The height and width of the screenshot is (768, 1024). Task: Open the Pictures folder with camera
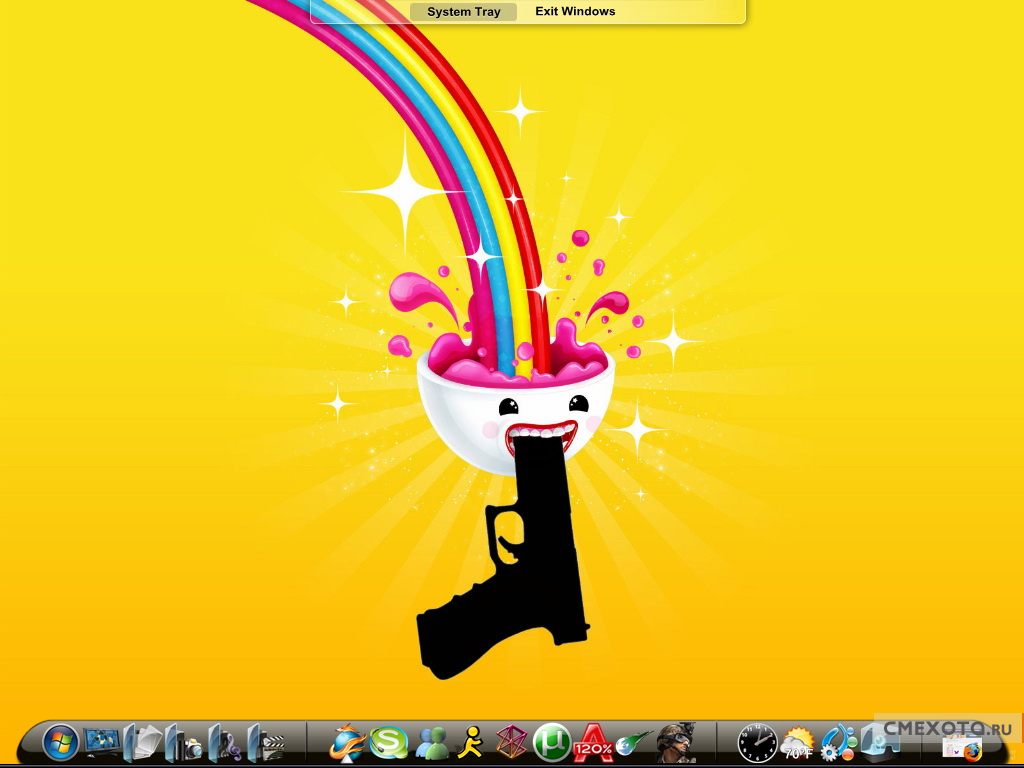(185, 743)
